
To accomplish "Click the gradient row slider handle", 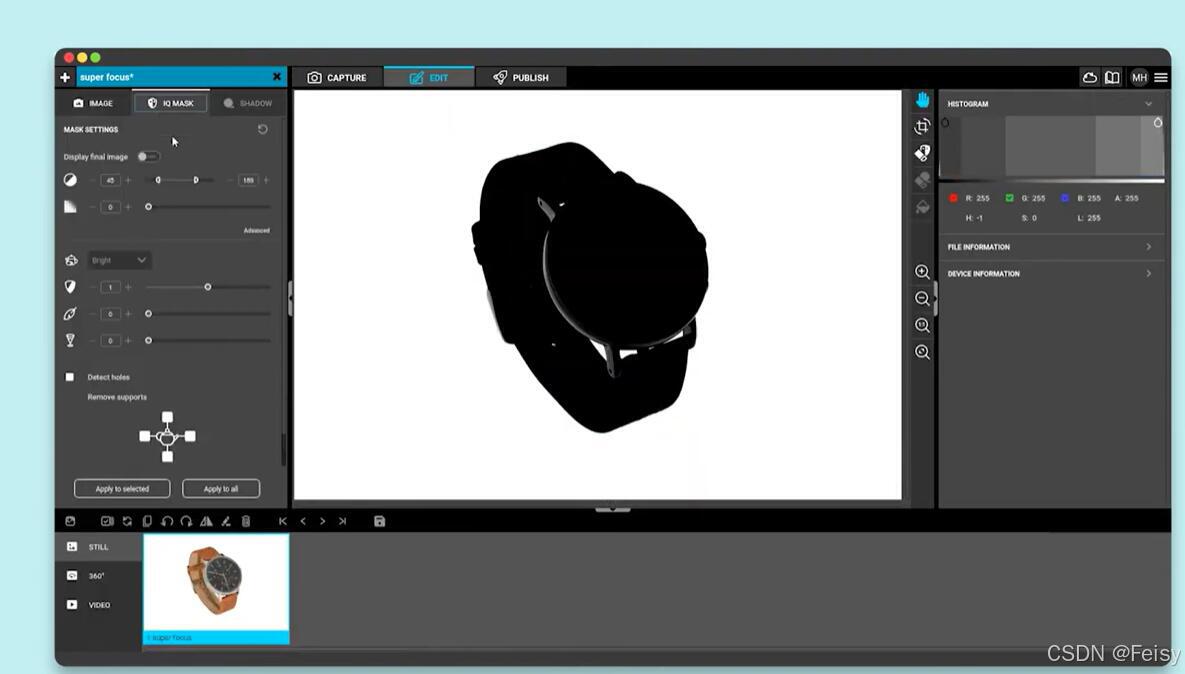I will coord(148,206).
